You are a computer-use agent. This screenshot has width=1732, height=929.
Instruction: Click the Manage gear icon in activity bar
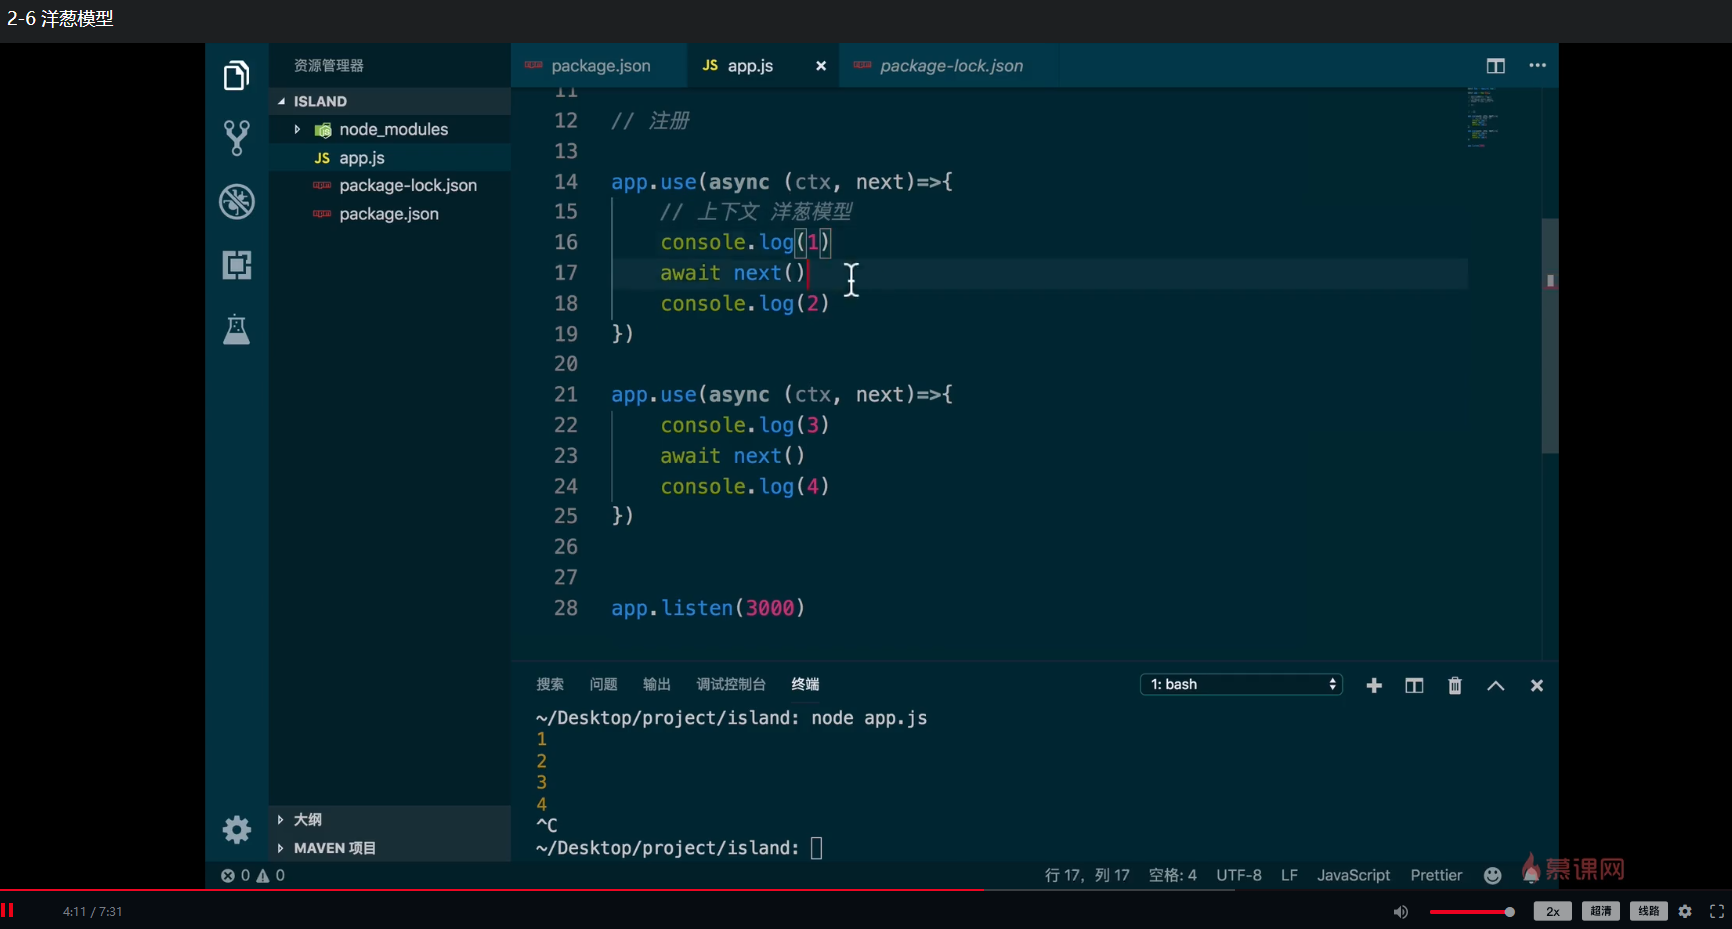tap(236, 829)
